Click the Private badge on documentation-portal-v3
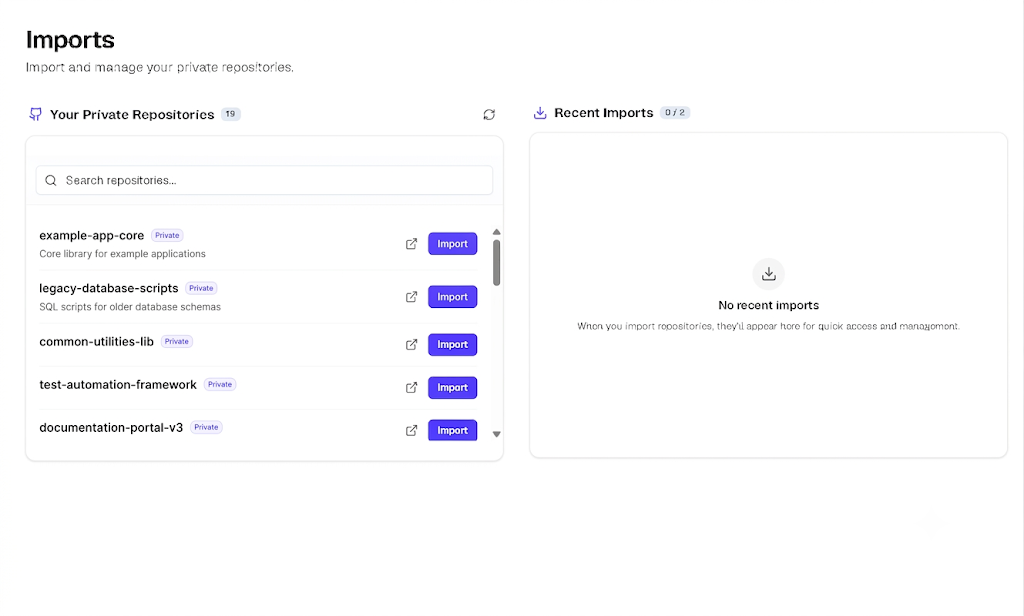1024x616 pixels. (206, 427)
